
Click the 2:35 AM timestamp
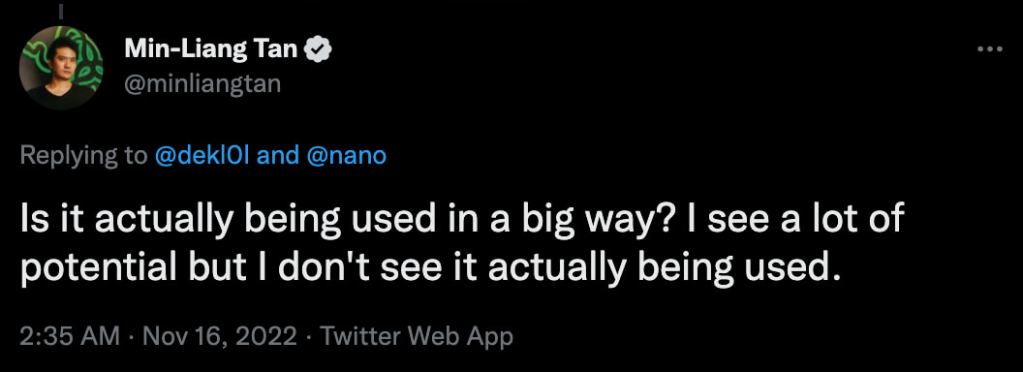pos(70,337)
